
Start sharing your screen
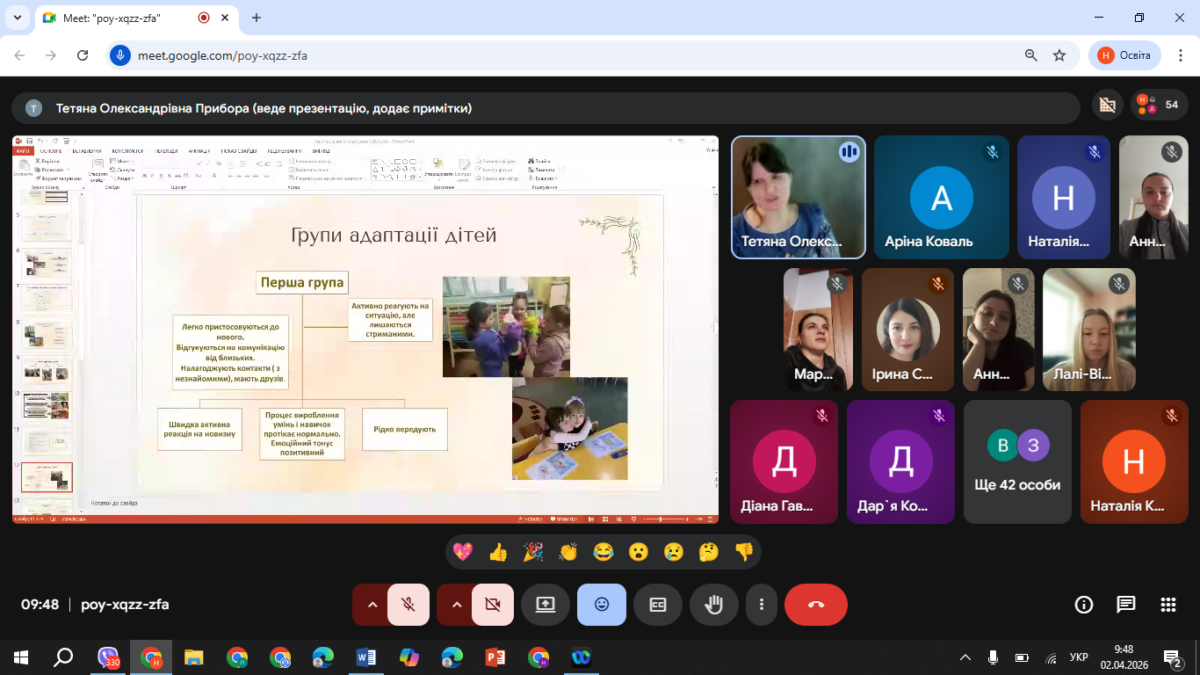point(545,604)
